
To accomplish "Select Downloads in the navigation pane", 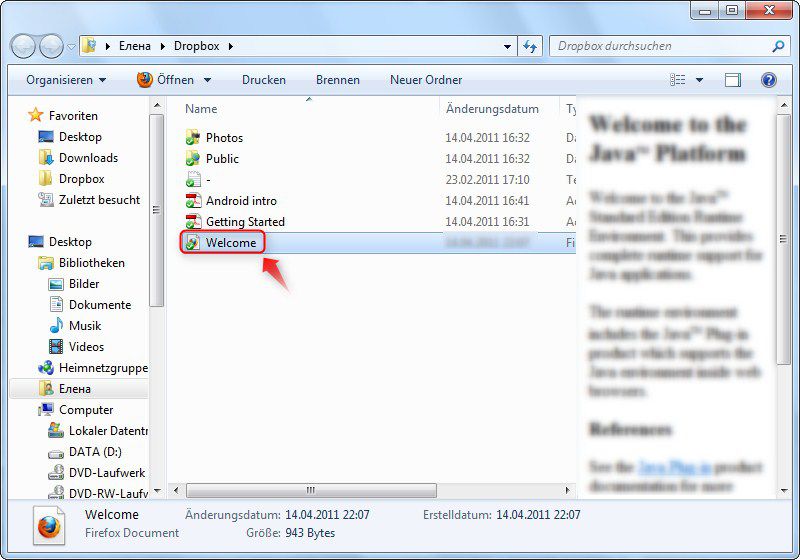I will [79, 158].
